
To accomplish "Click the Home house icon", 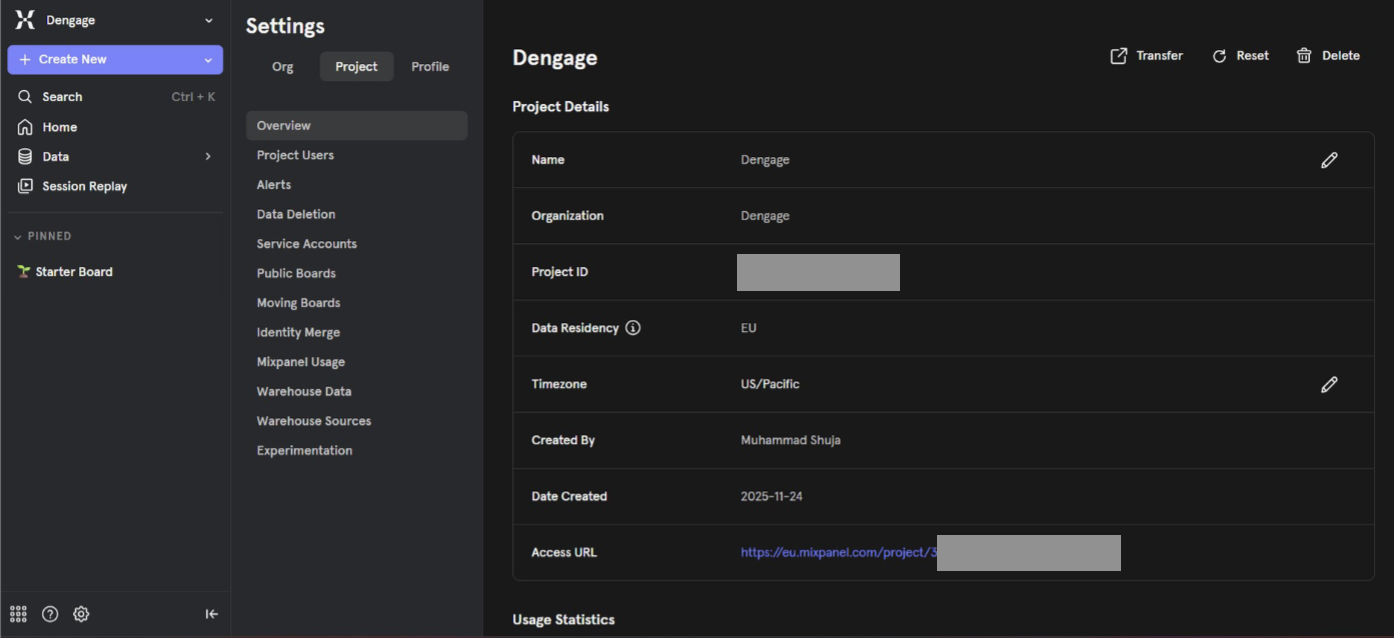I will pos(25,127).
